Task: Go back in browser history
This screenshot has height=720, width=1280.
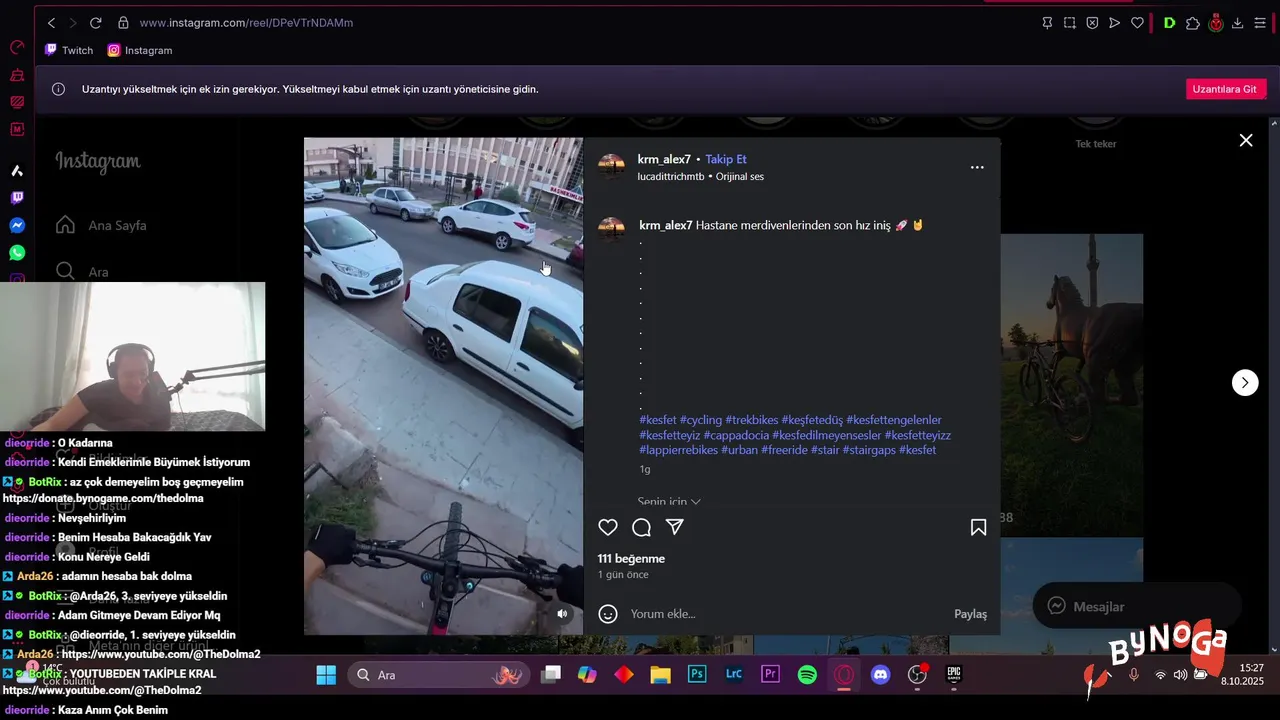Action: (x=51, y=22)
